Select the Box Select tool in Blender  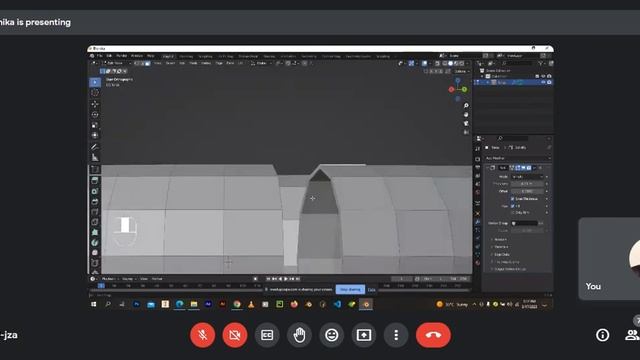tap(95, 82)
